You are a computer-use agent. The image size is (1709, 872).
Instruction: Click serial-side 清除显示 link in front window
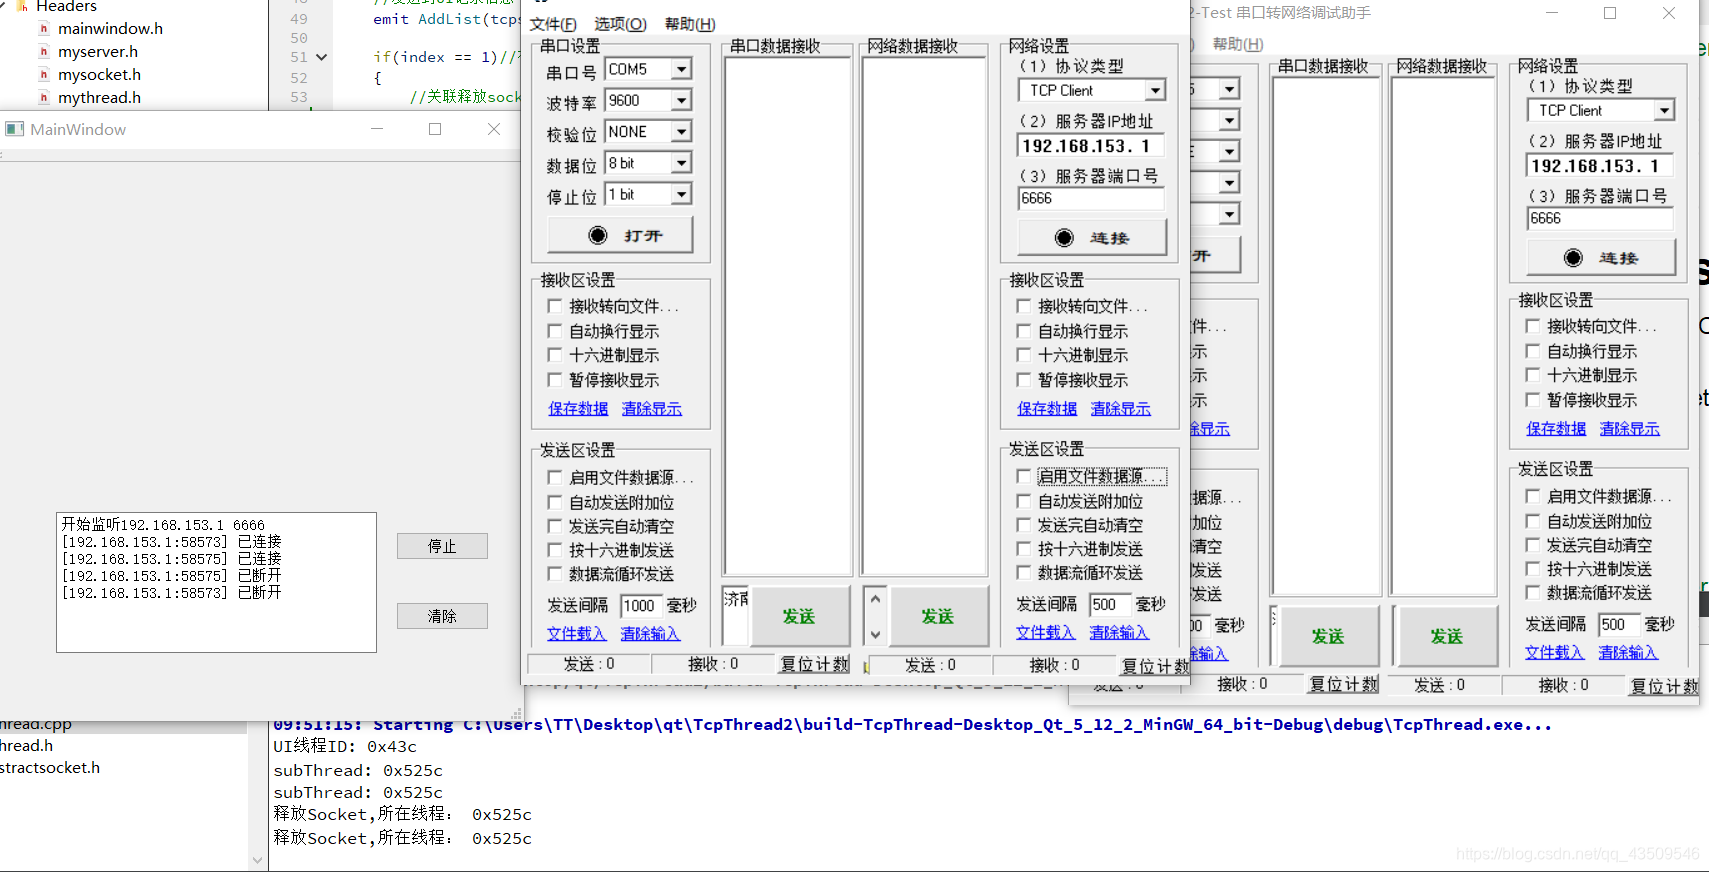point(652,408)
